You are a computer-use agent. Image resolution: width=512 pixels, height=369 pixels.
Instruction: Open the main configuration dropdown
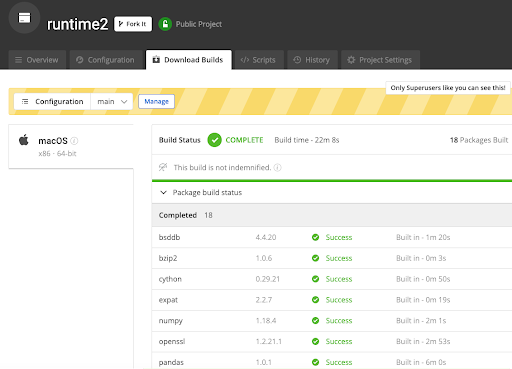pyautogui.click(x=112, y=102)
